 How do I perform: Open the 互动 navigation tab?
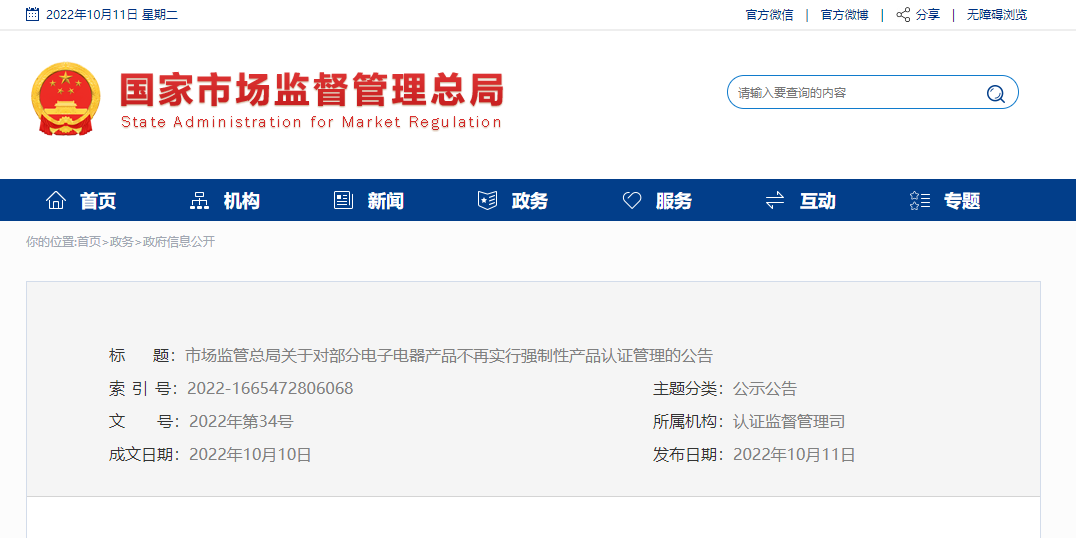point(818,201)
